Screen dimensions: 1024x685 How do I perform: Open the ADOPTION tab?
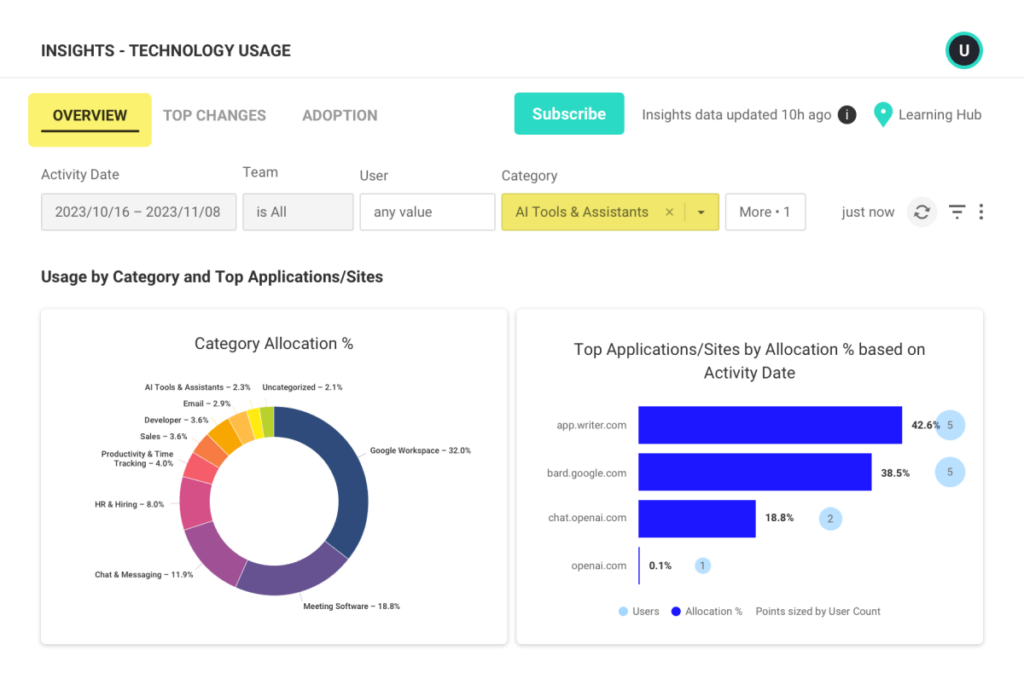point(340,115)
